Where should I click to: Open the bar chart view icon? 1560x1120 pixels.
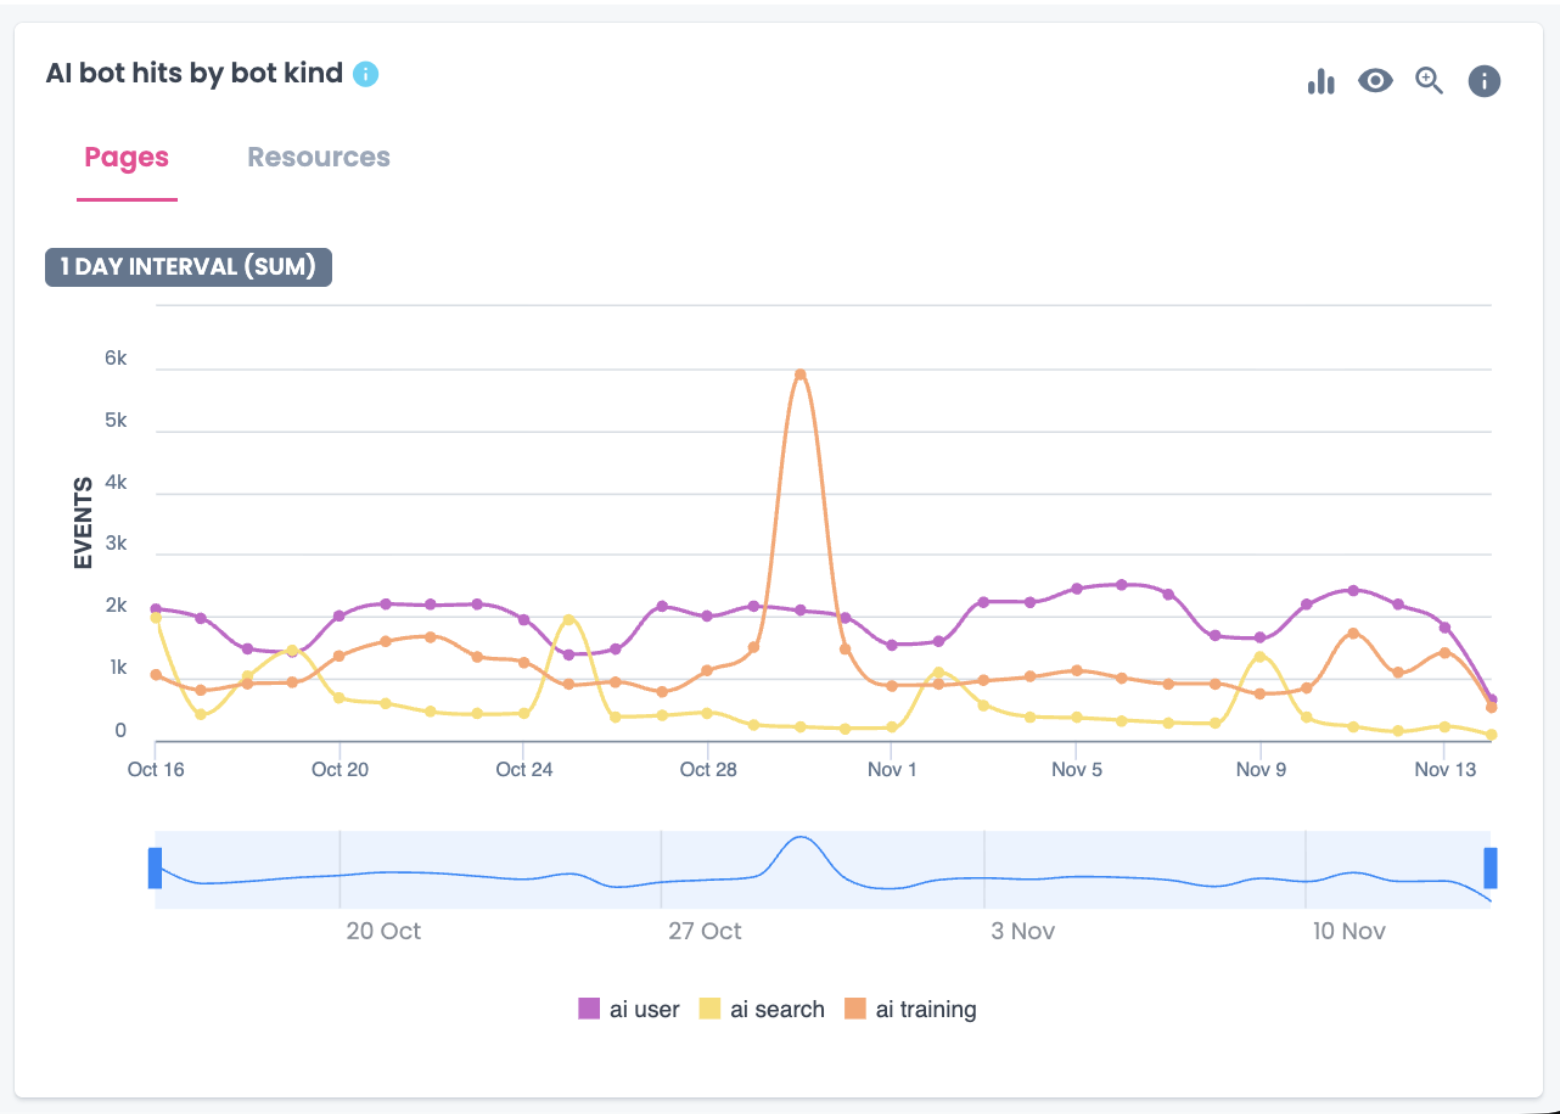[1321, 81]
